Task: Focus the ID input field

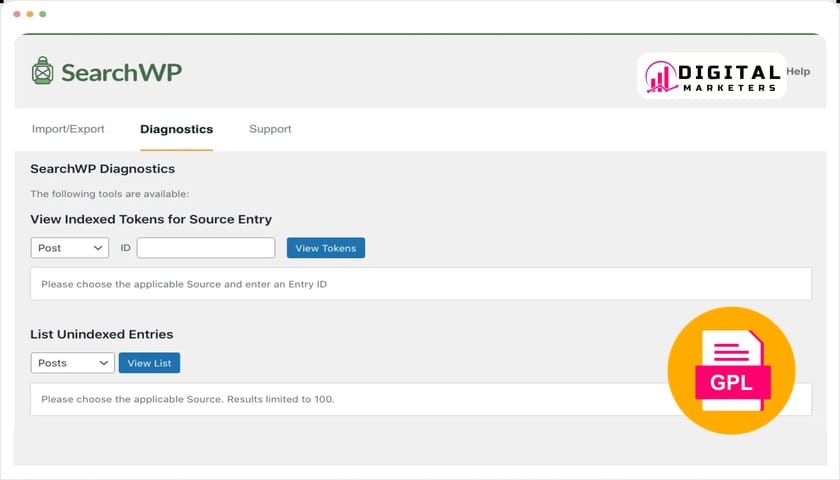Action: click(x=206, y=248)
